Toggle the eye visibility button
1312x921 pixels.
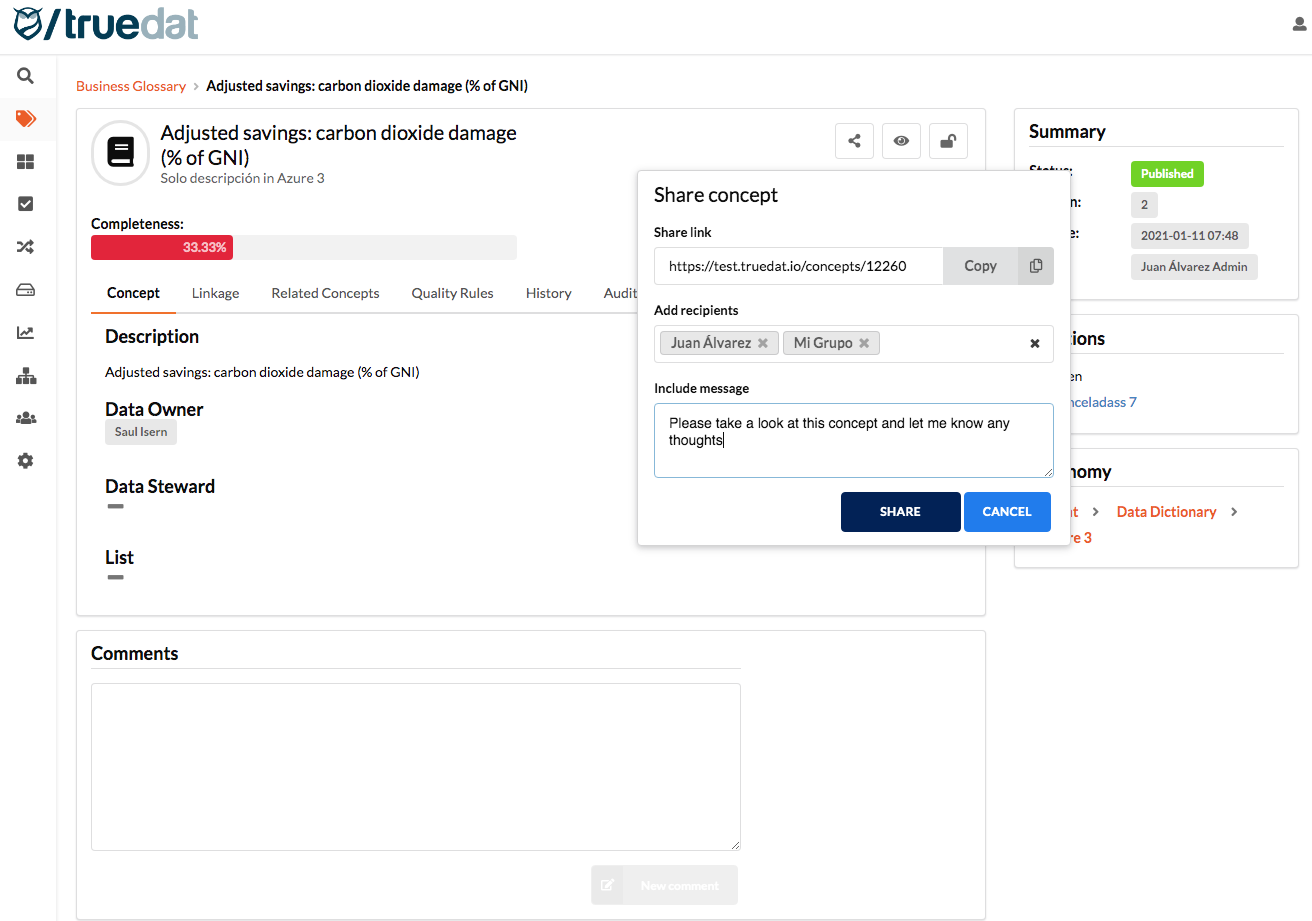901,142
